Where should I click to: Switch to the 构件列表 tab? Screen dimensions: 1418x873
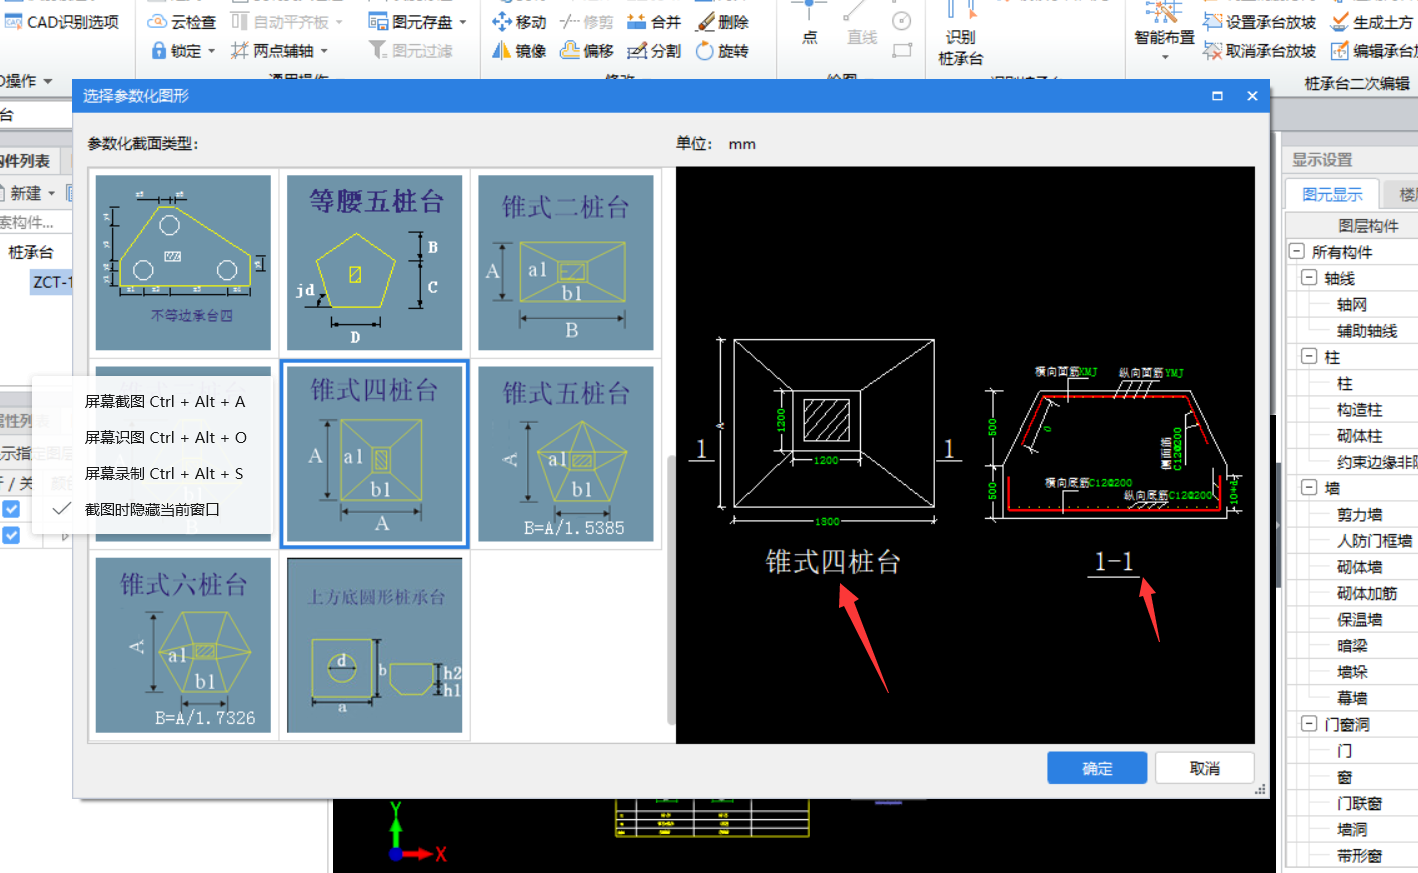click(28, 160)
